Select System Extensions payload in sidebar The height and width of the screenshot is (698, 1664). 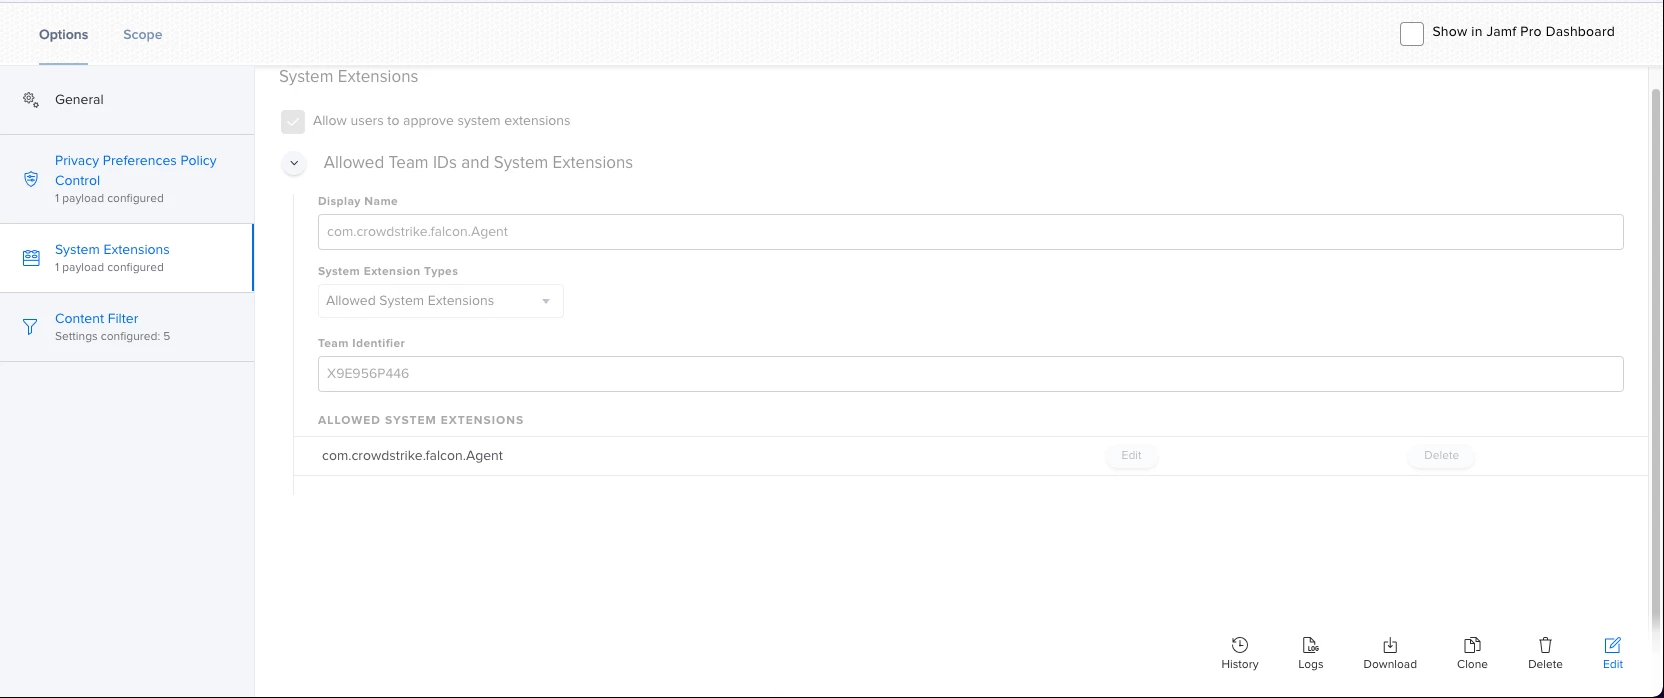[127, 258]
